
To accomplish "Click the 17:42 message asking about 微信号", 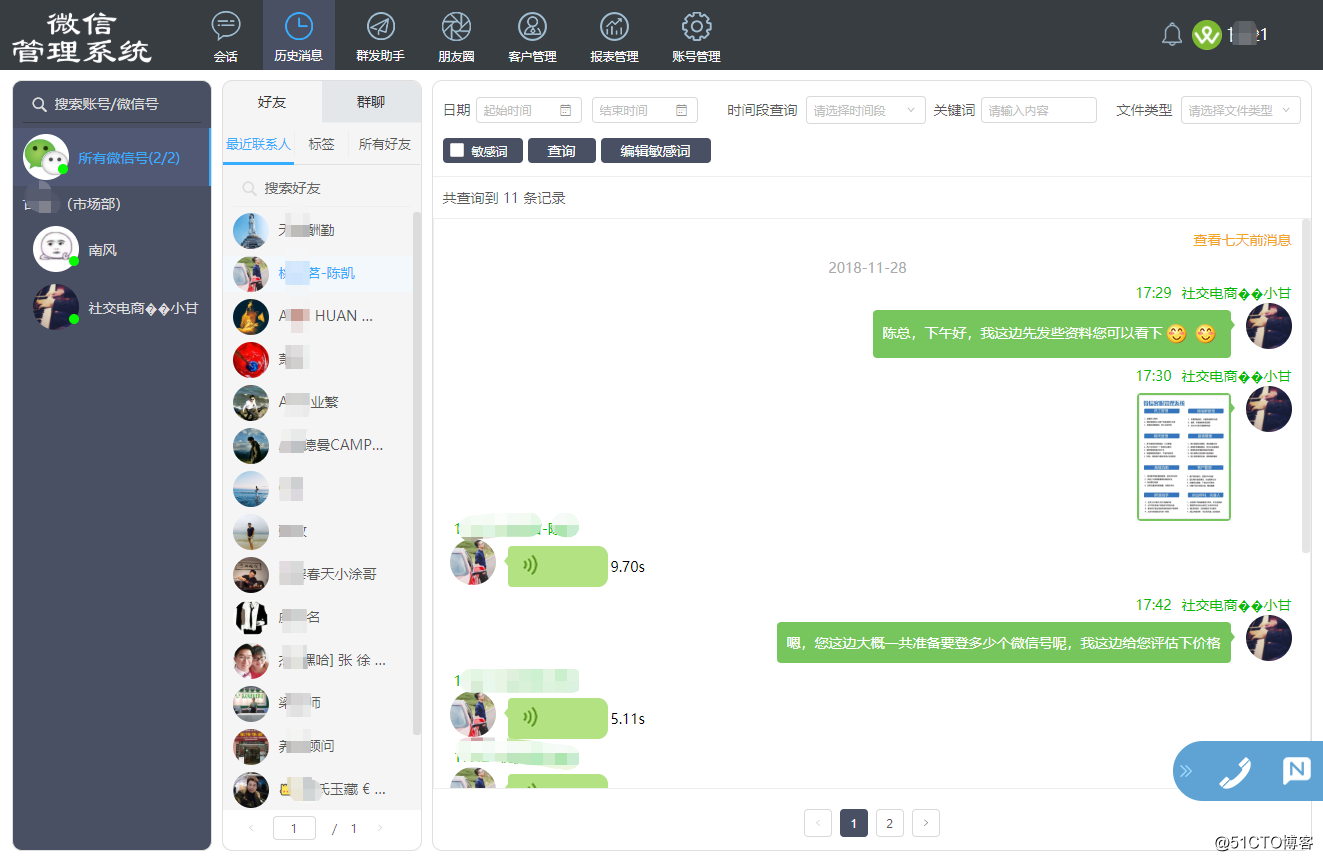I will [1004, 643].
